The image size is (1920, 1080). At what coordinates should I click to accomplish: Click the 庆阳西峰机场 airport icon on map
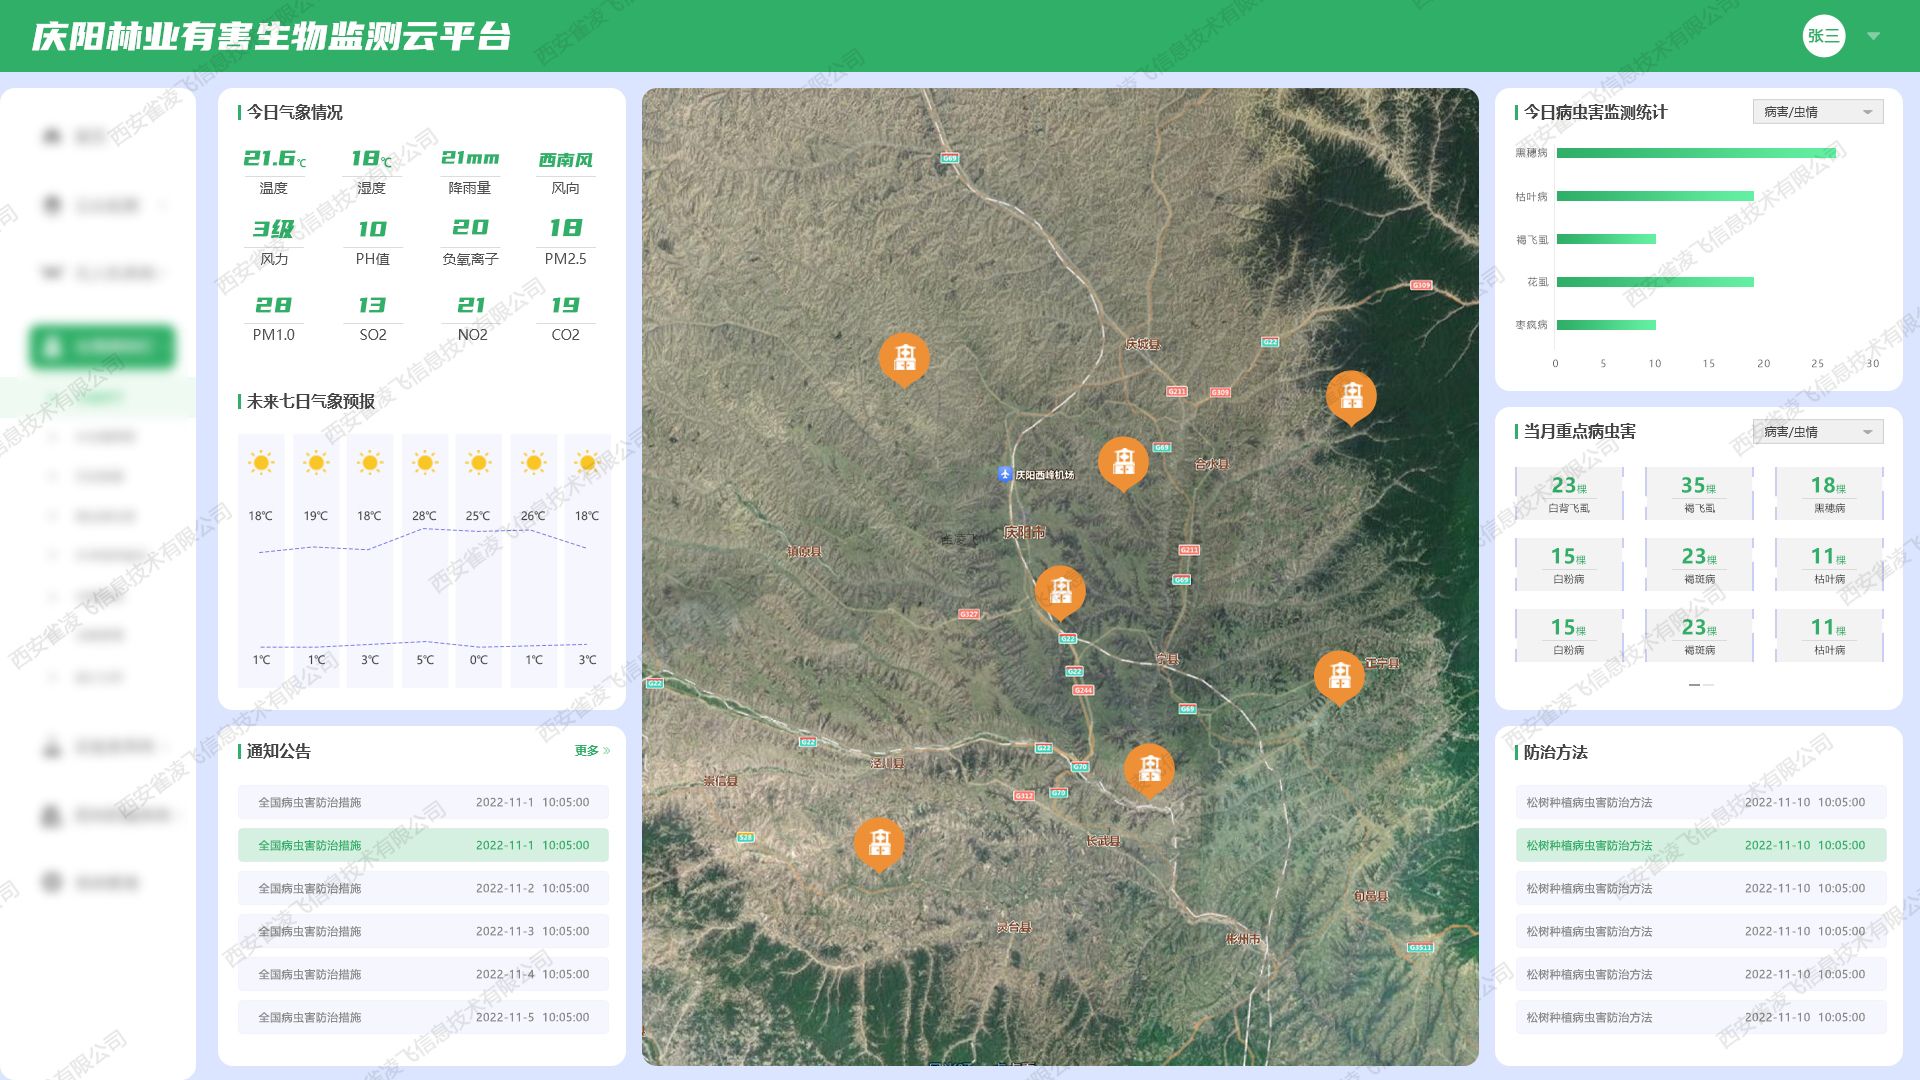click(x=1005, y=474)
